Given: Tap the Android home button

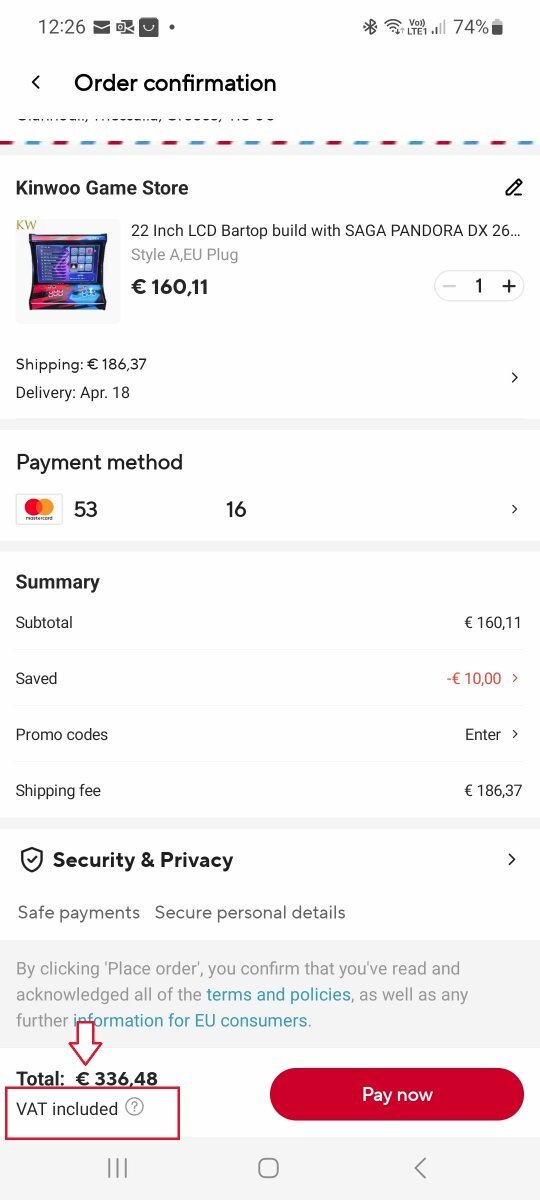Looking at the screenshot, I should [268, 1167].
